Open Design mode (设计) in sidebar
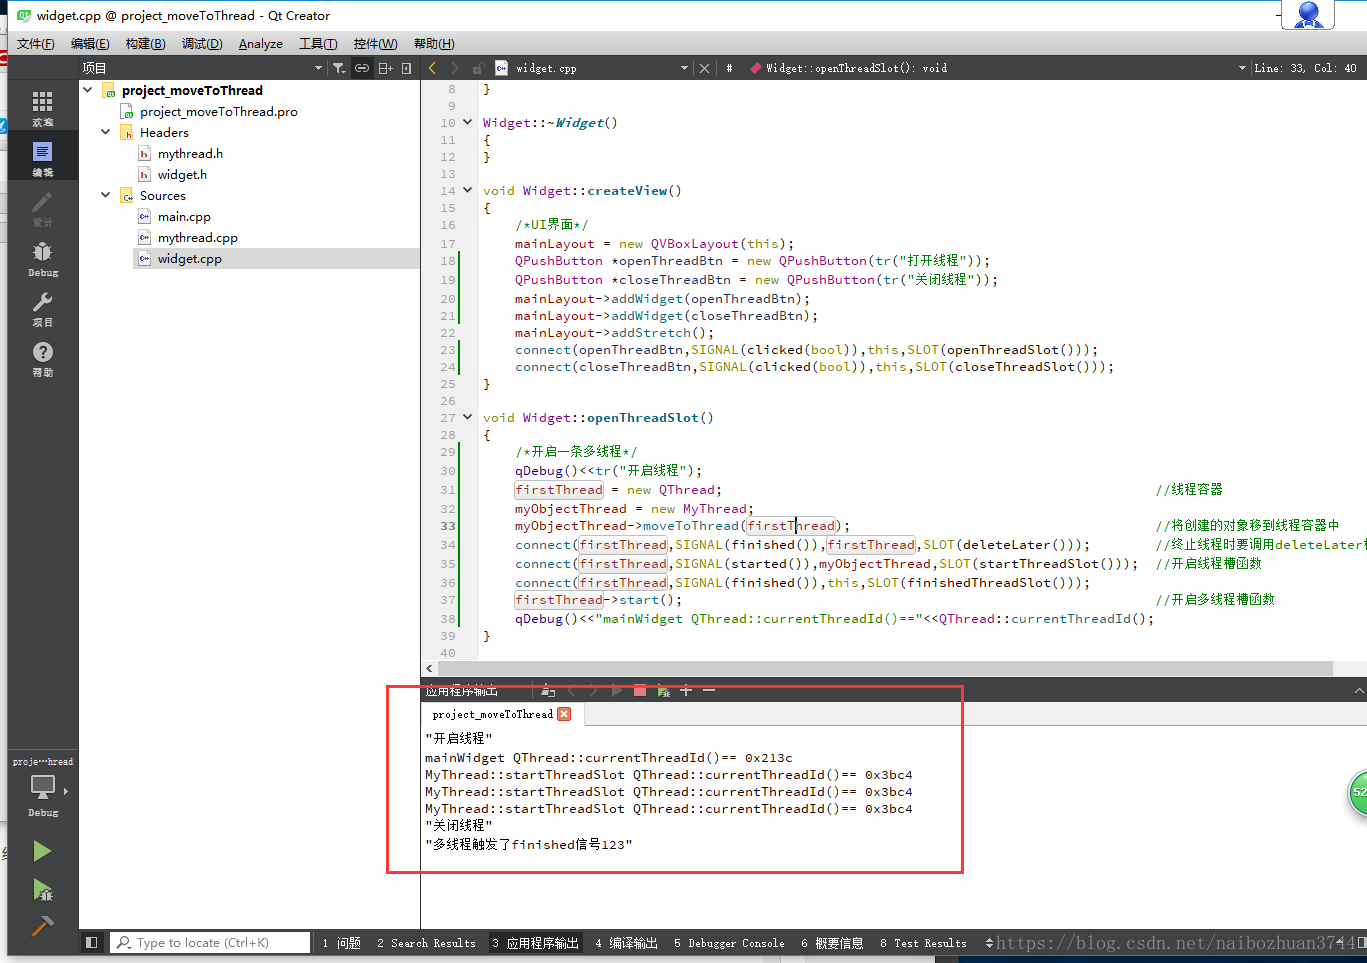 tap(42, 207)
